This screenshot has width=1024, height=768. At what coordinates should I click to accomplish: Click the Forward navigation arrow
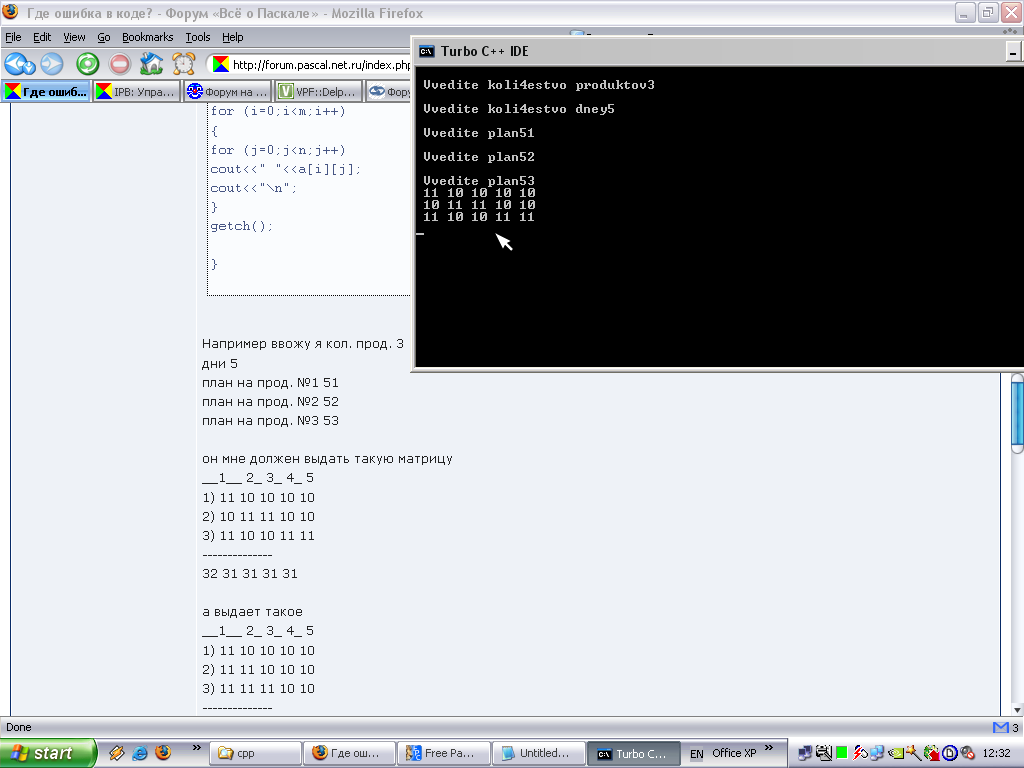pos(51,64)
